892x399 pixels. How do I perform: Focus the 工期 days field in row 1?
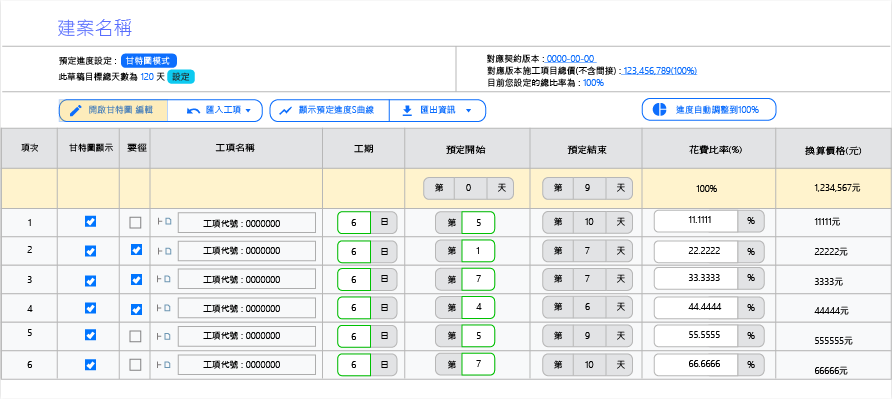coord(354,223)
